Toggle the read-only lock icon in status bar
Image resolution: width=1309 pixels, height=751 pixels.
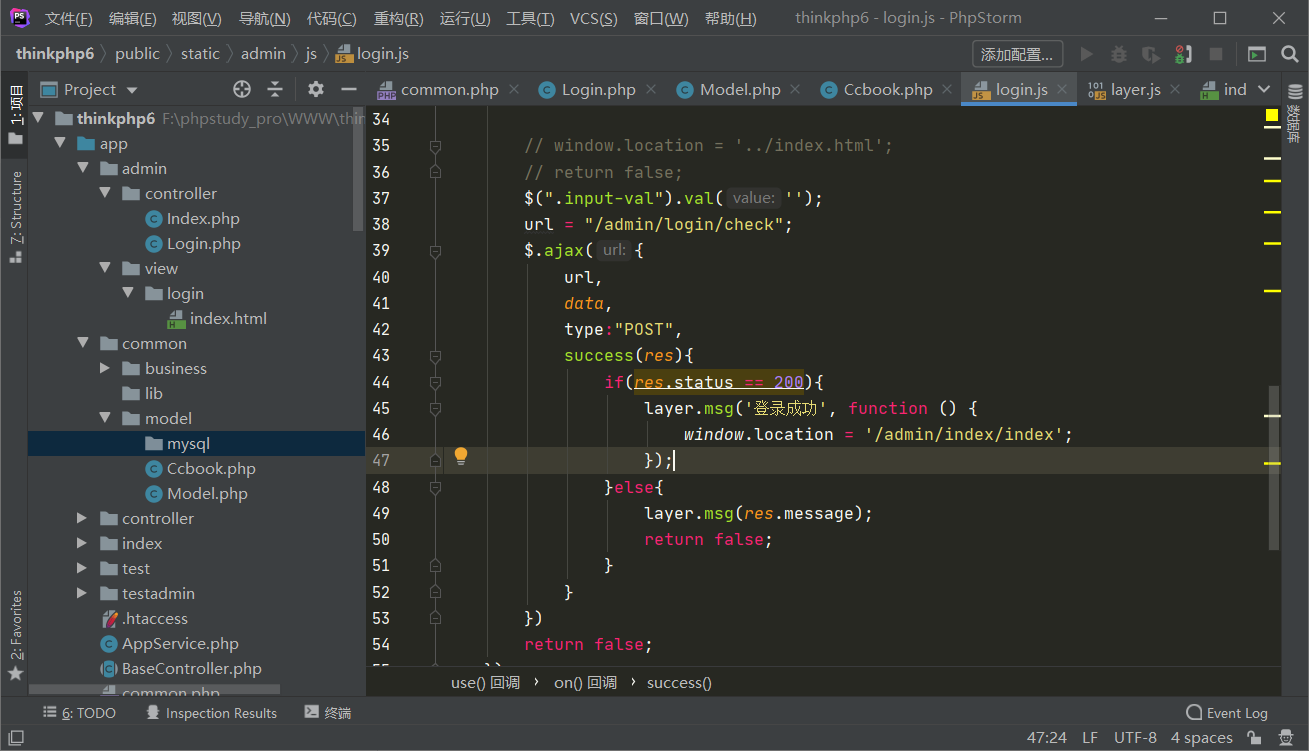tap(1255, 738)
